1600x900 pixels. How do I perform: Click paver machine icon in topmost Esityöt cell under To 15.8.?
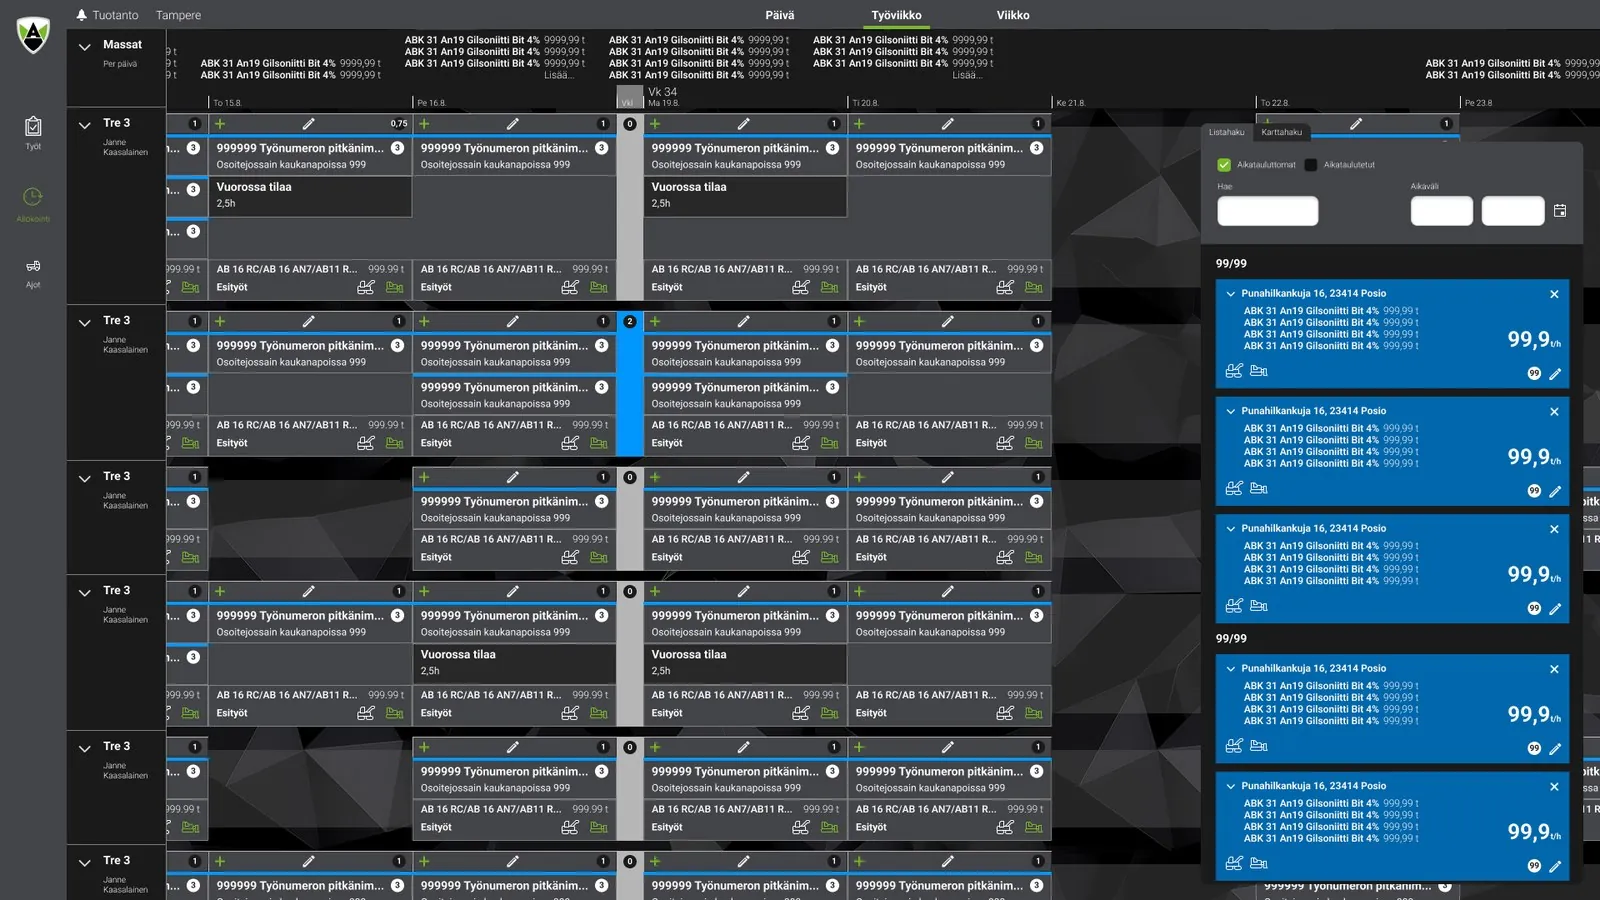tap(366, 287)
